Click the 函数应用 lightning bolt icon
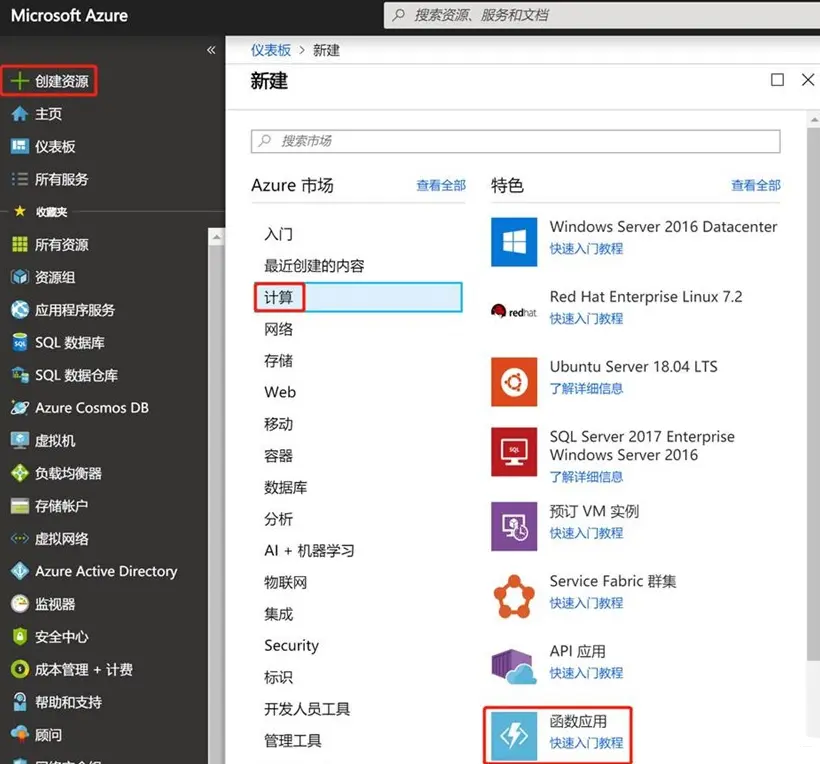Viewport: 820px width, 764px height. point(514,736)
